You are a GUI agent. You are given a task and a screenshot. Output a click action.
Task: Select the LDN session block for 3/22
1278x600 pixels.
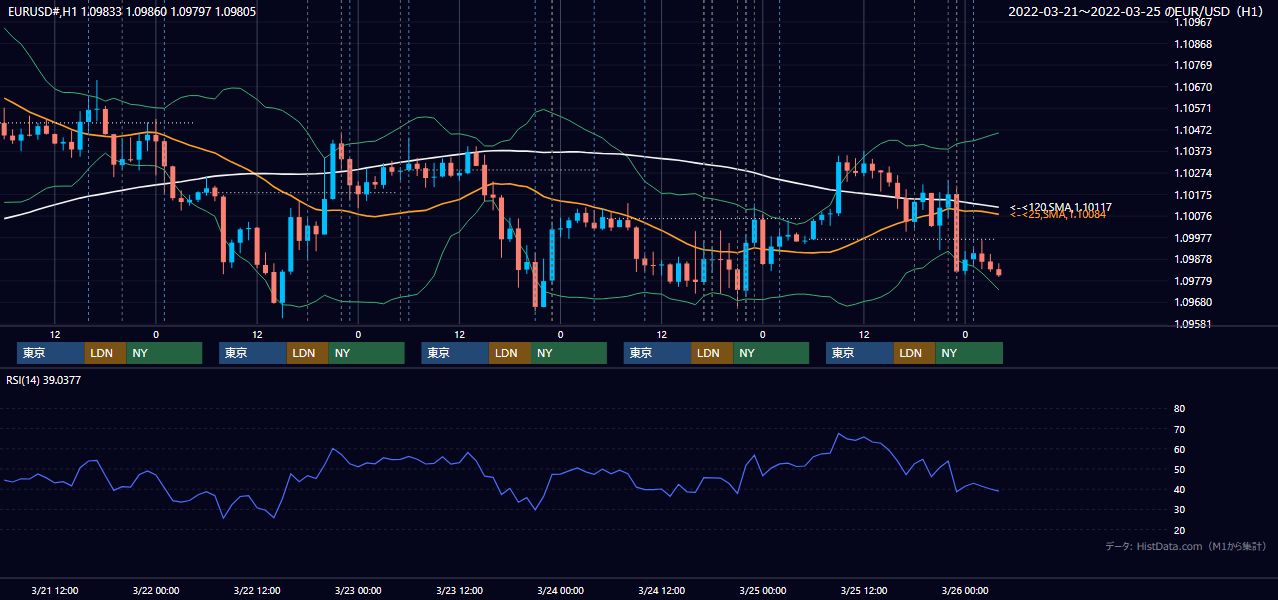(307, 353)
